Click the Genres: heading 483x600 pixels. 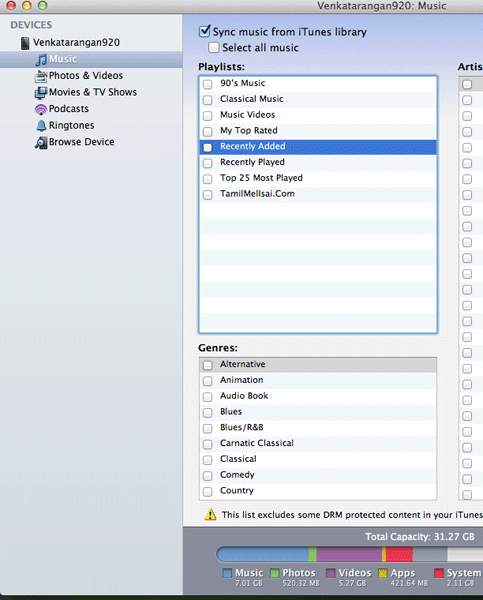[218, 348]
